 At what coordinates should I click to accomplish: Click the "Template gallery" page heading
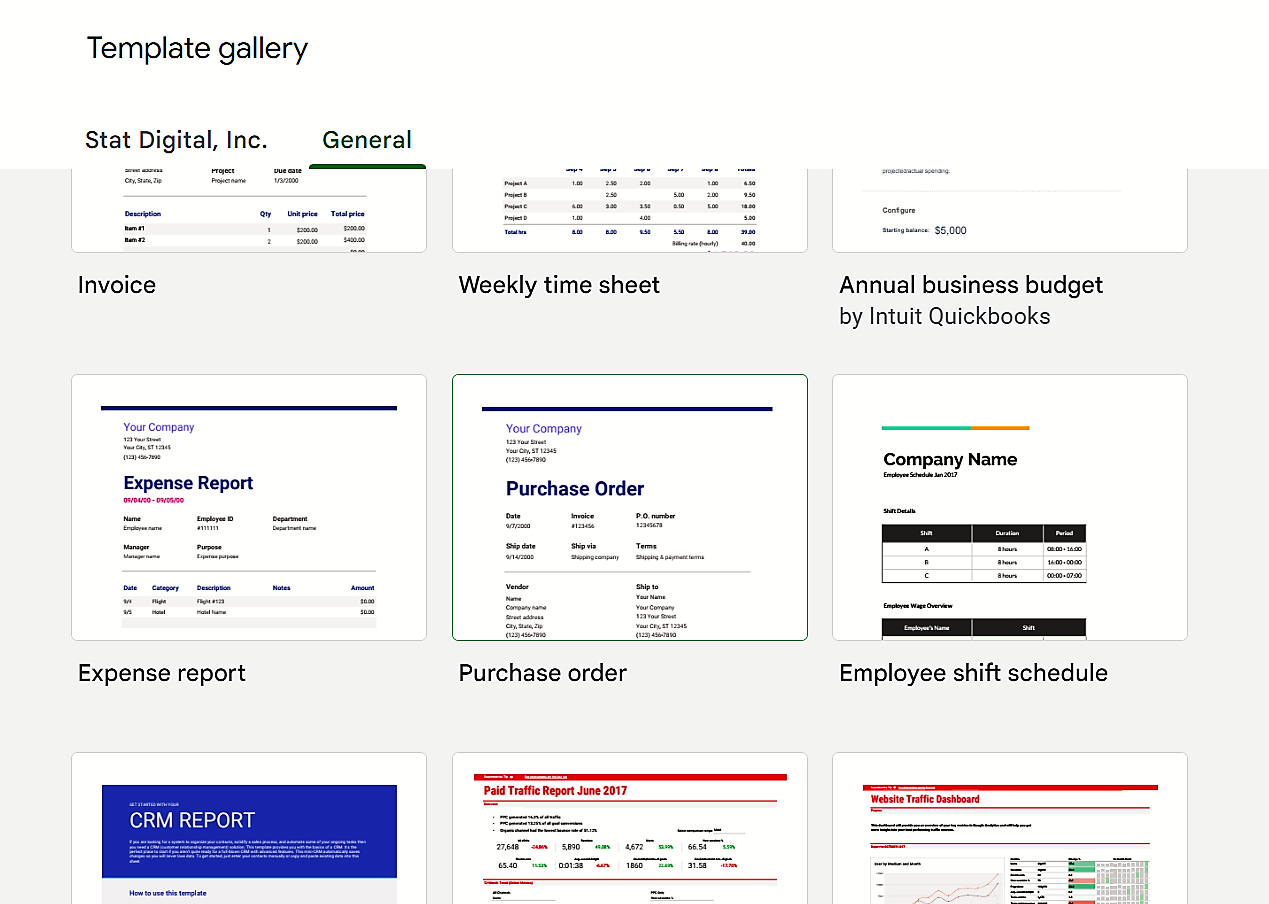197,48
